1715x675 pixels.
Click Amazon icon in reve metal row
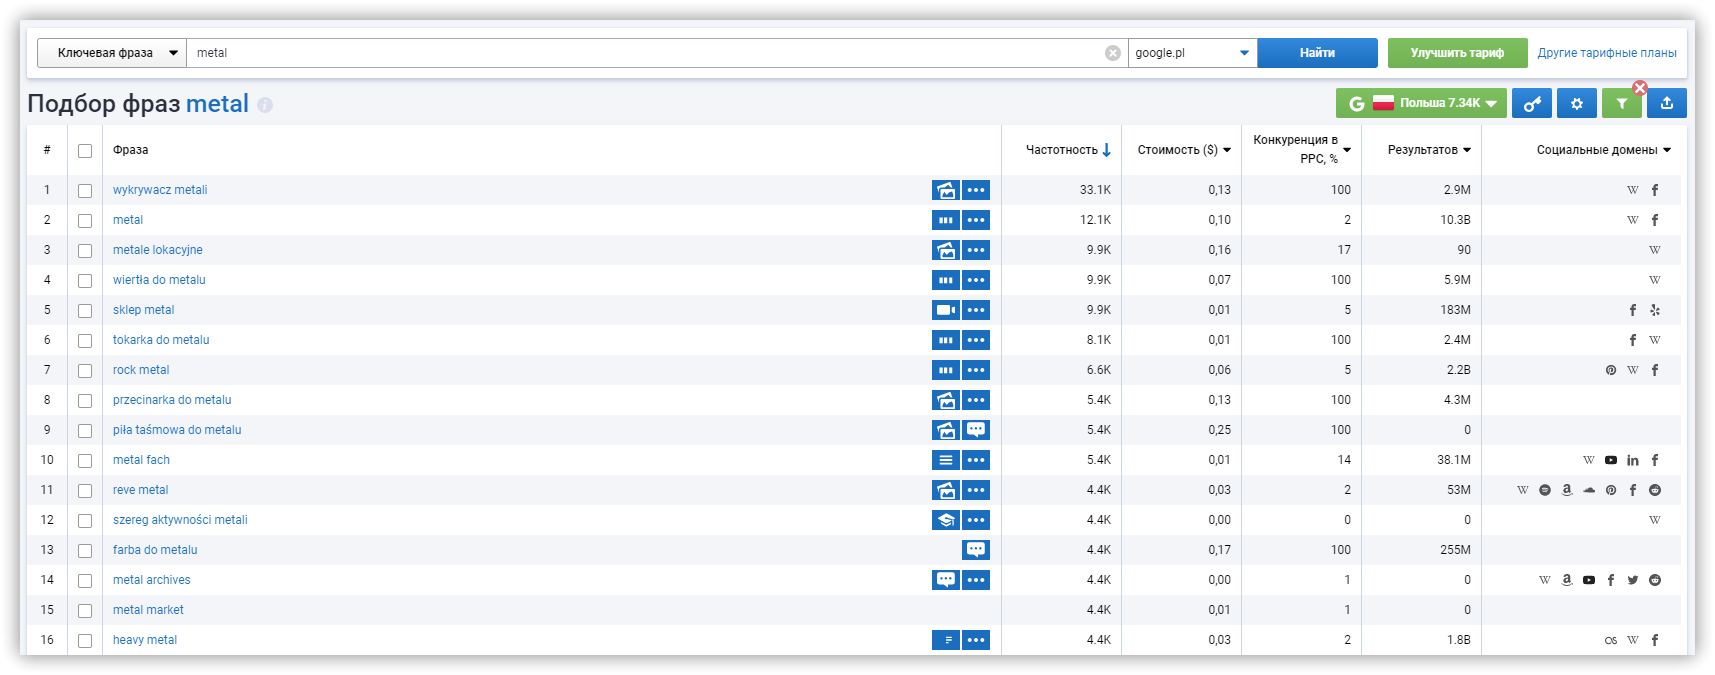click(x=1567, y=490)
